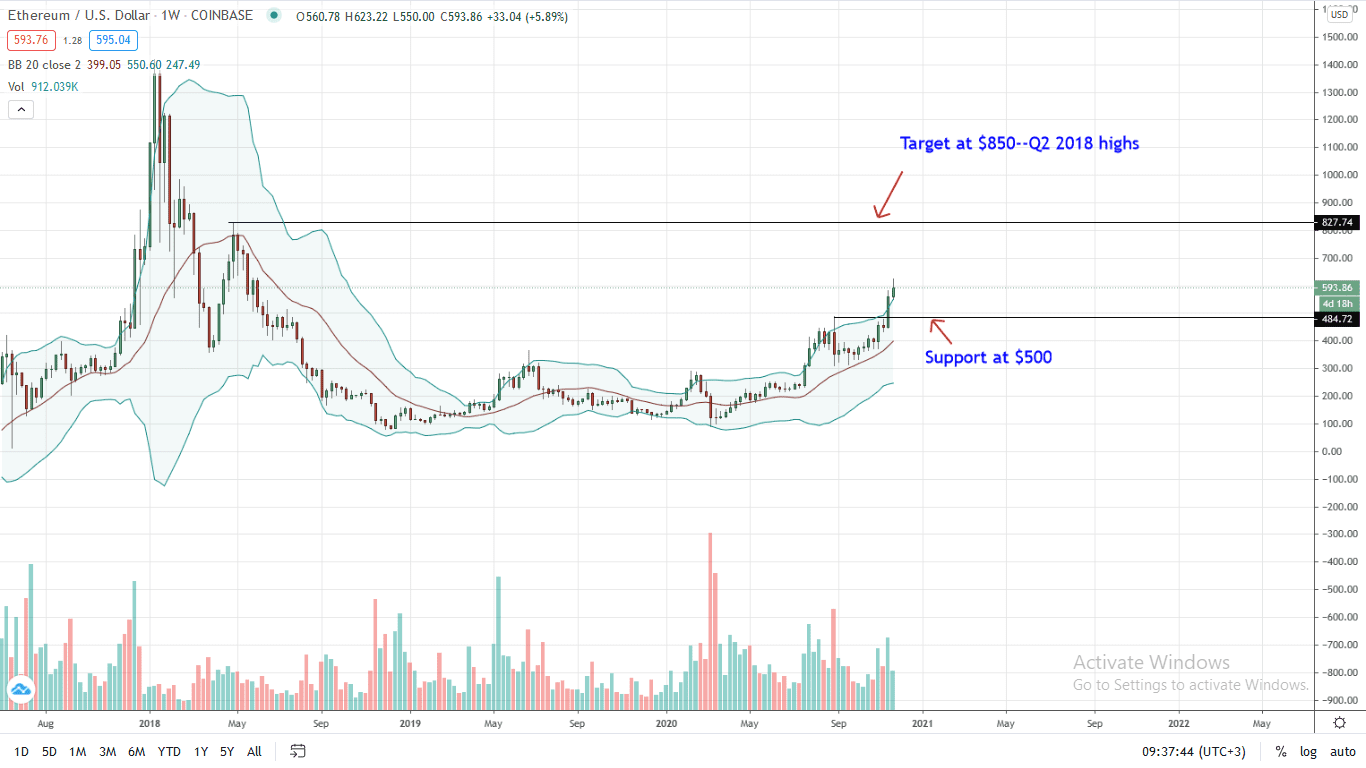Set range to 5Y
1366x768 pixels.
coord(227,751)
